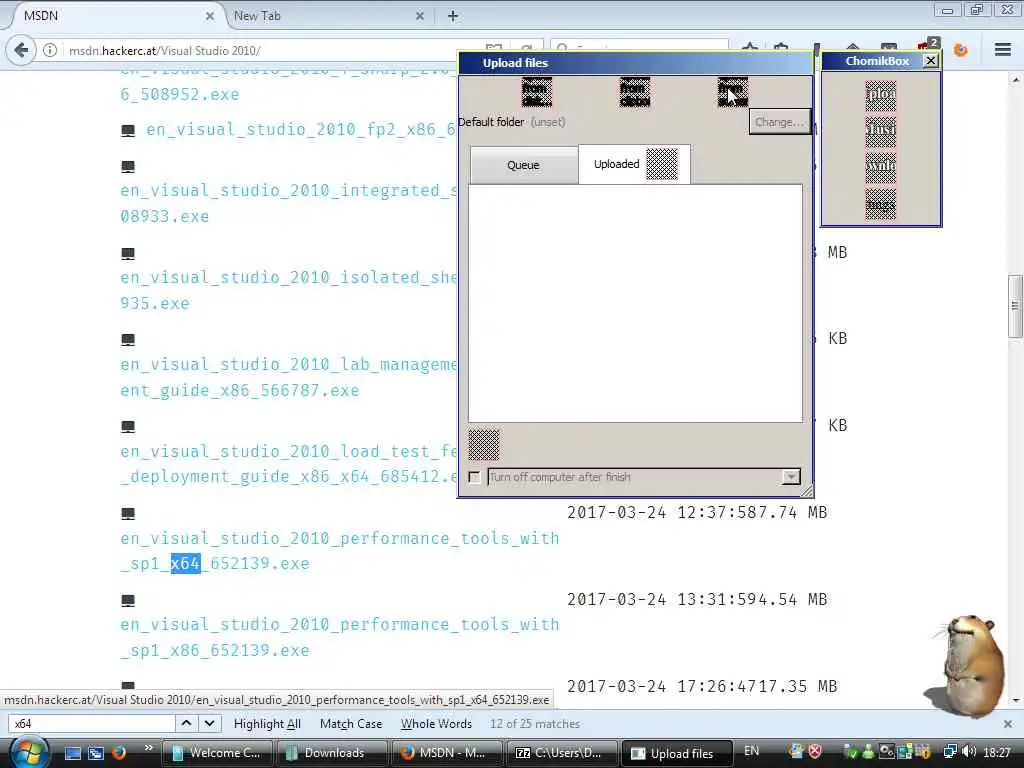Image resolution: width=1024 pixels, height=768 pixels.
Task: Show site information for msdn.hackerc.at
Action: pyautogui.click(x=50, y=50)
